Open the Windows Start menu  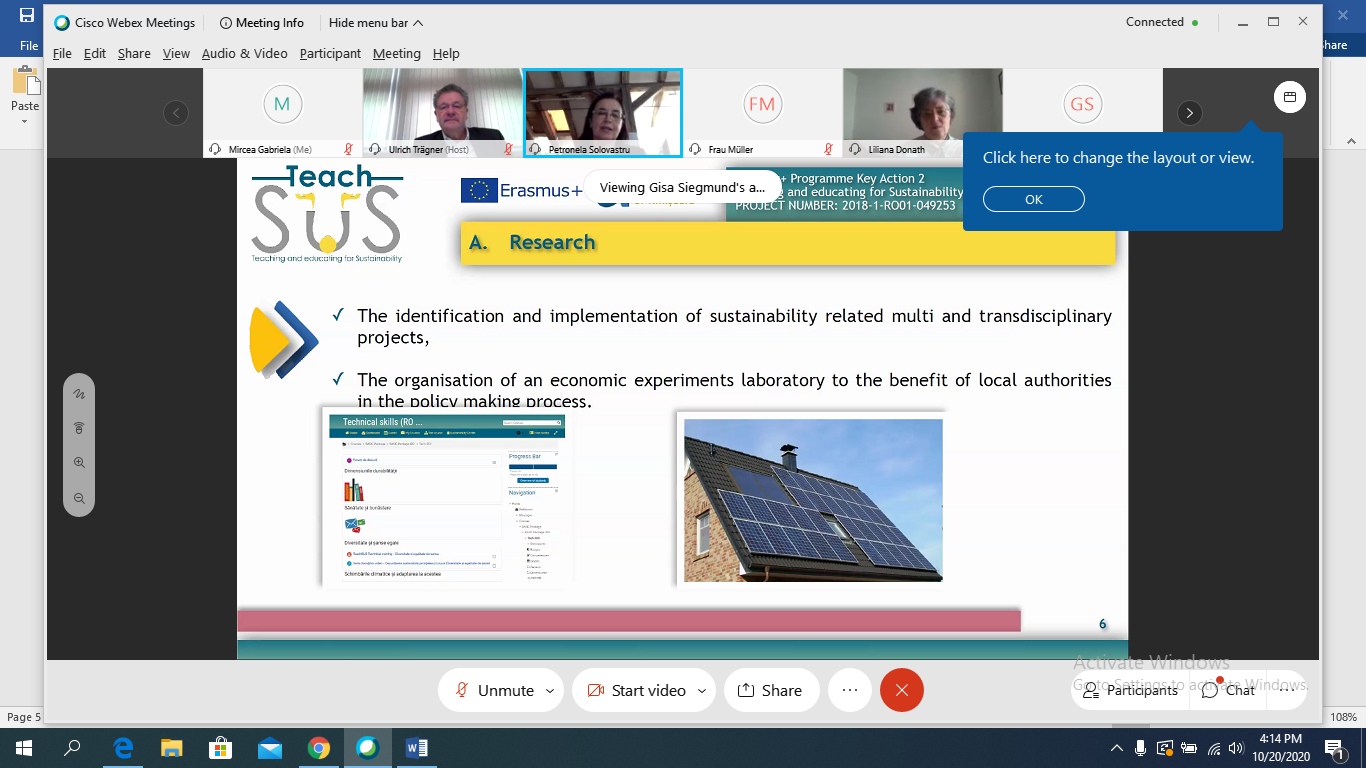coord(24,747)
